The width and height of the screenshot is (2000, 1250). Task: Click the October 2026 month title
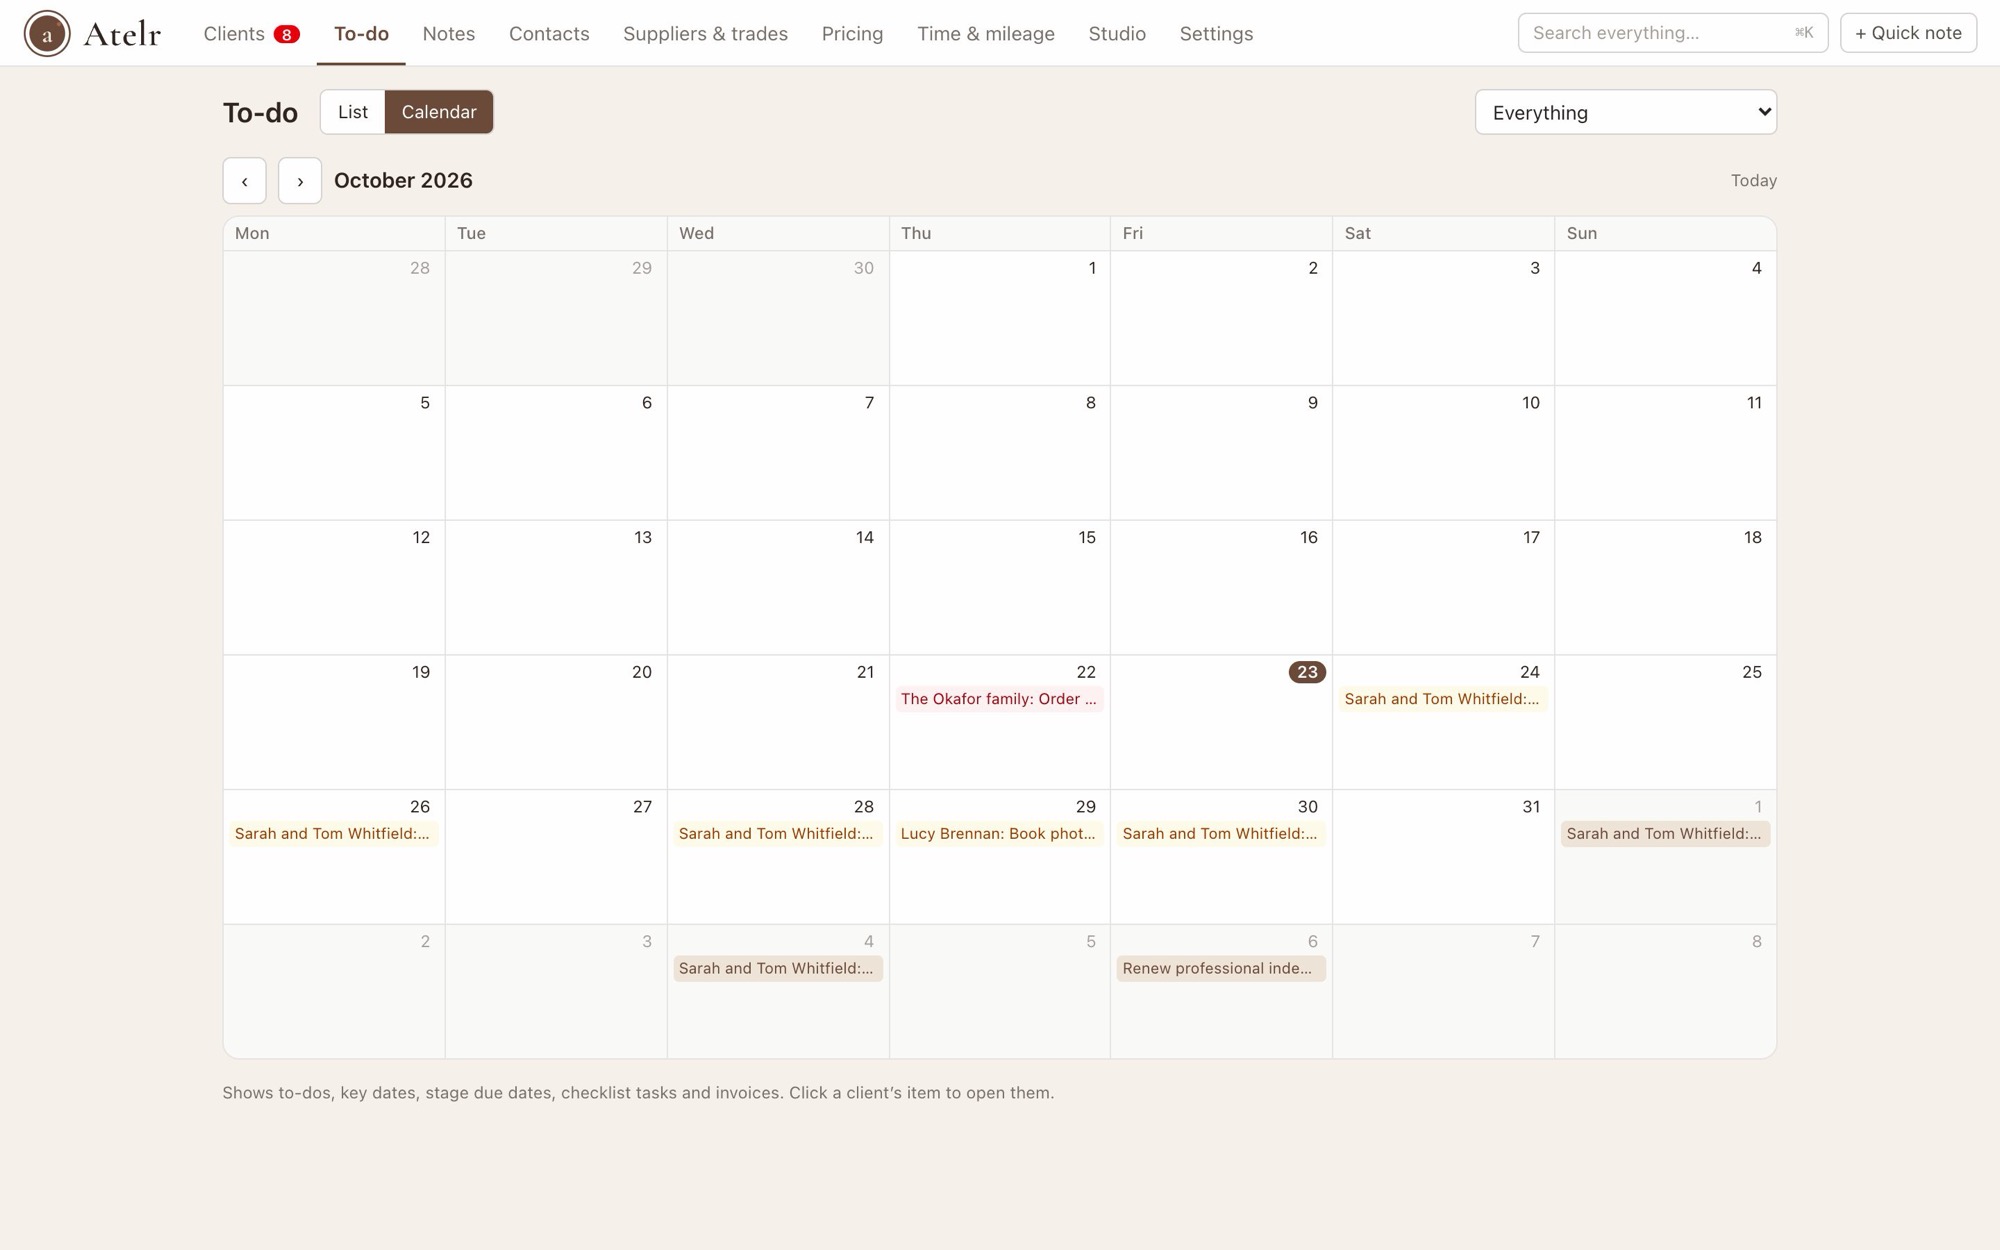[403, 181]
